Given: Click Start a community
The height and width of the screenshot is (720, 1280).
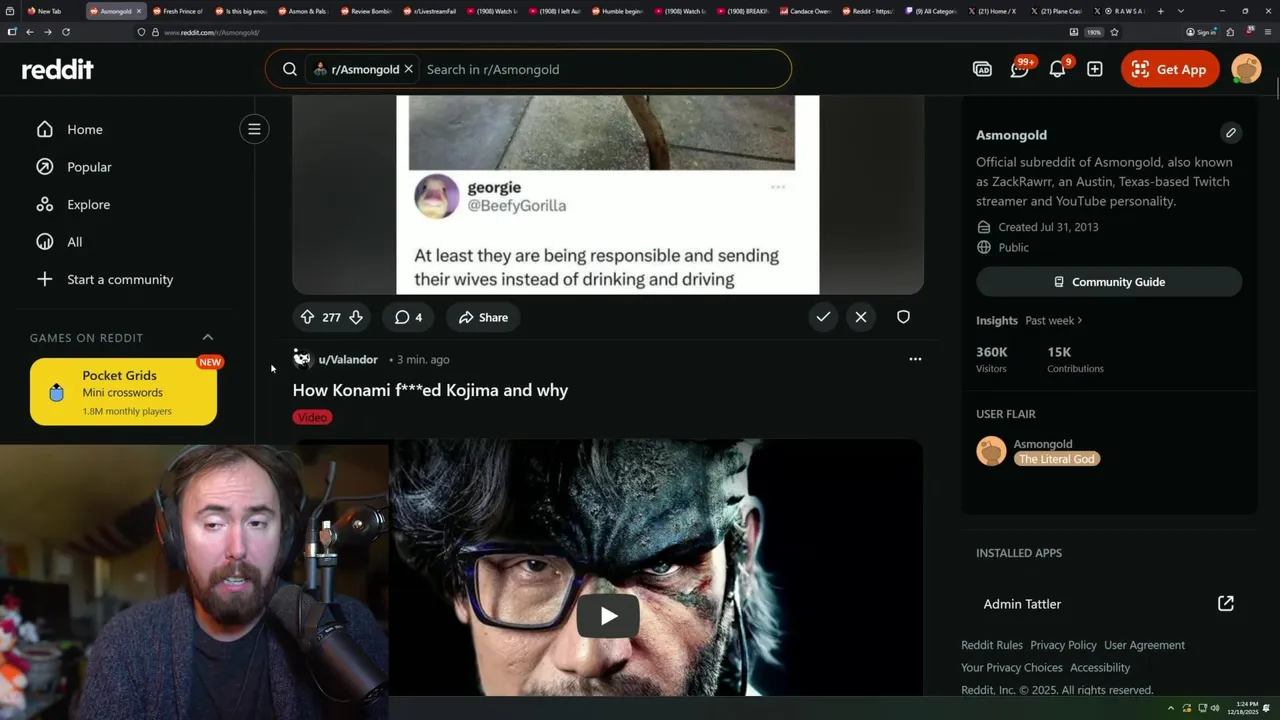Looking at the screenshot, I should 120,279.
